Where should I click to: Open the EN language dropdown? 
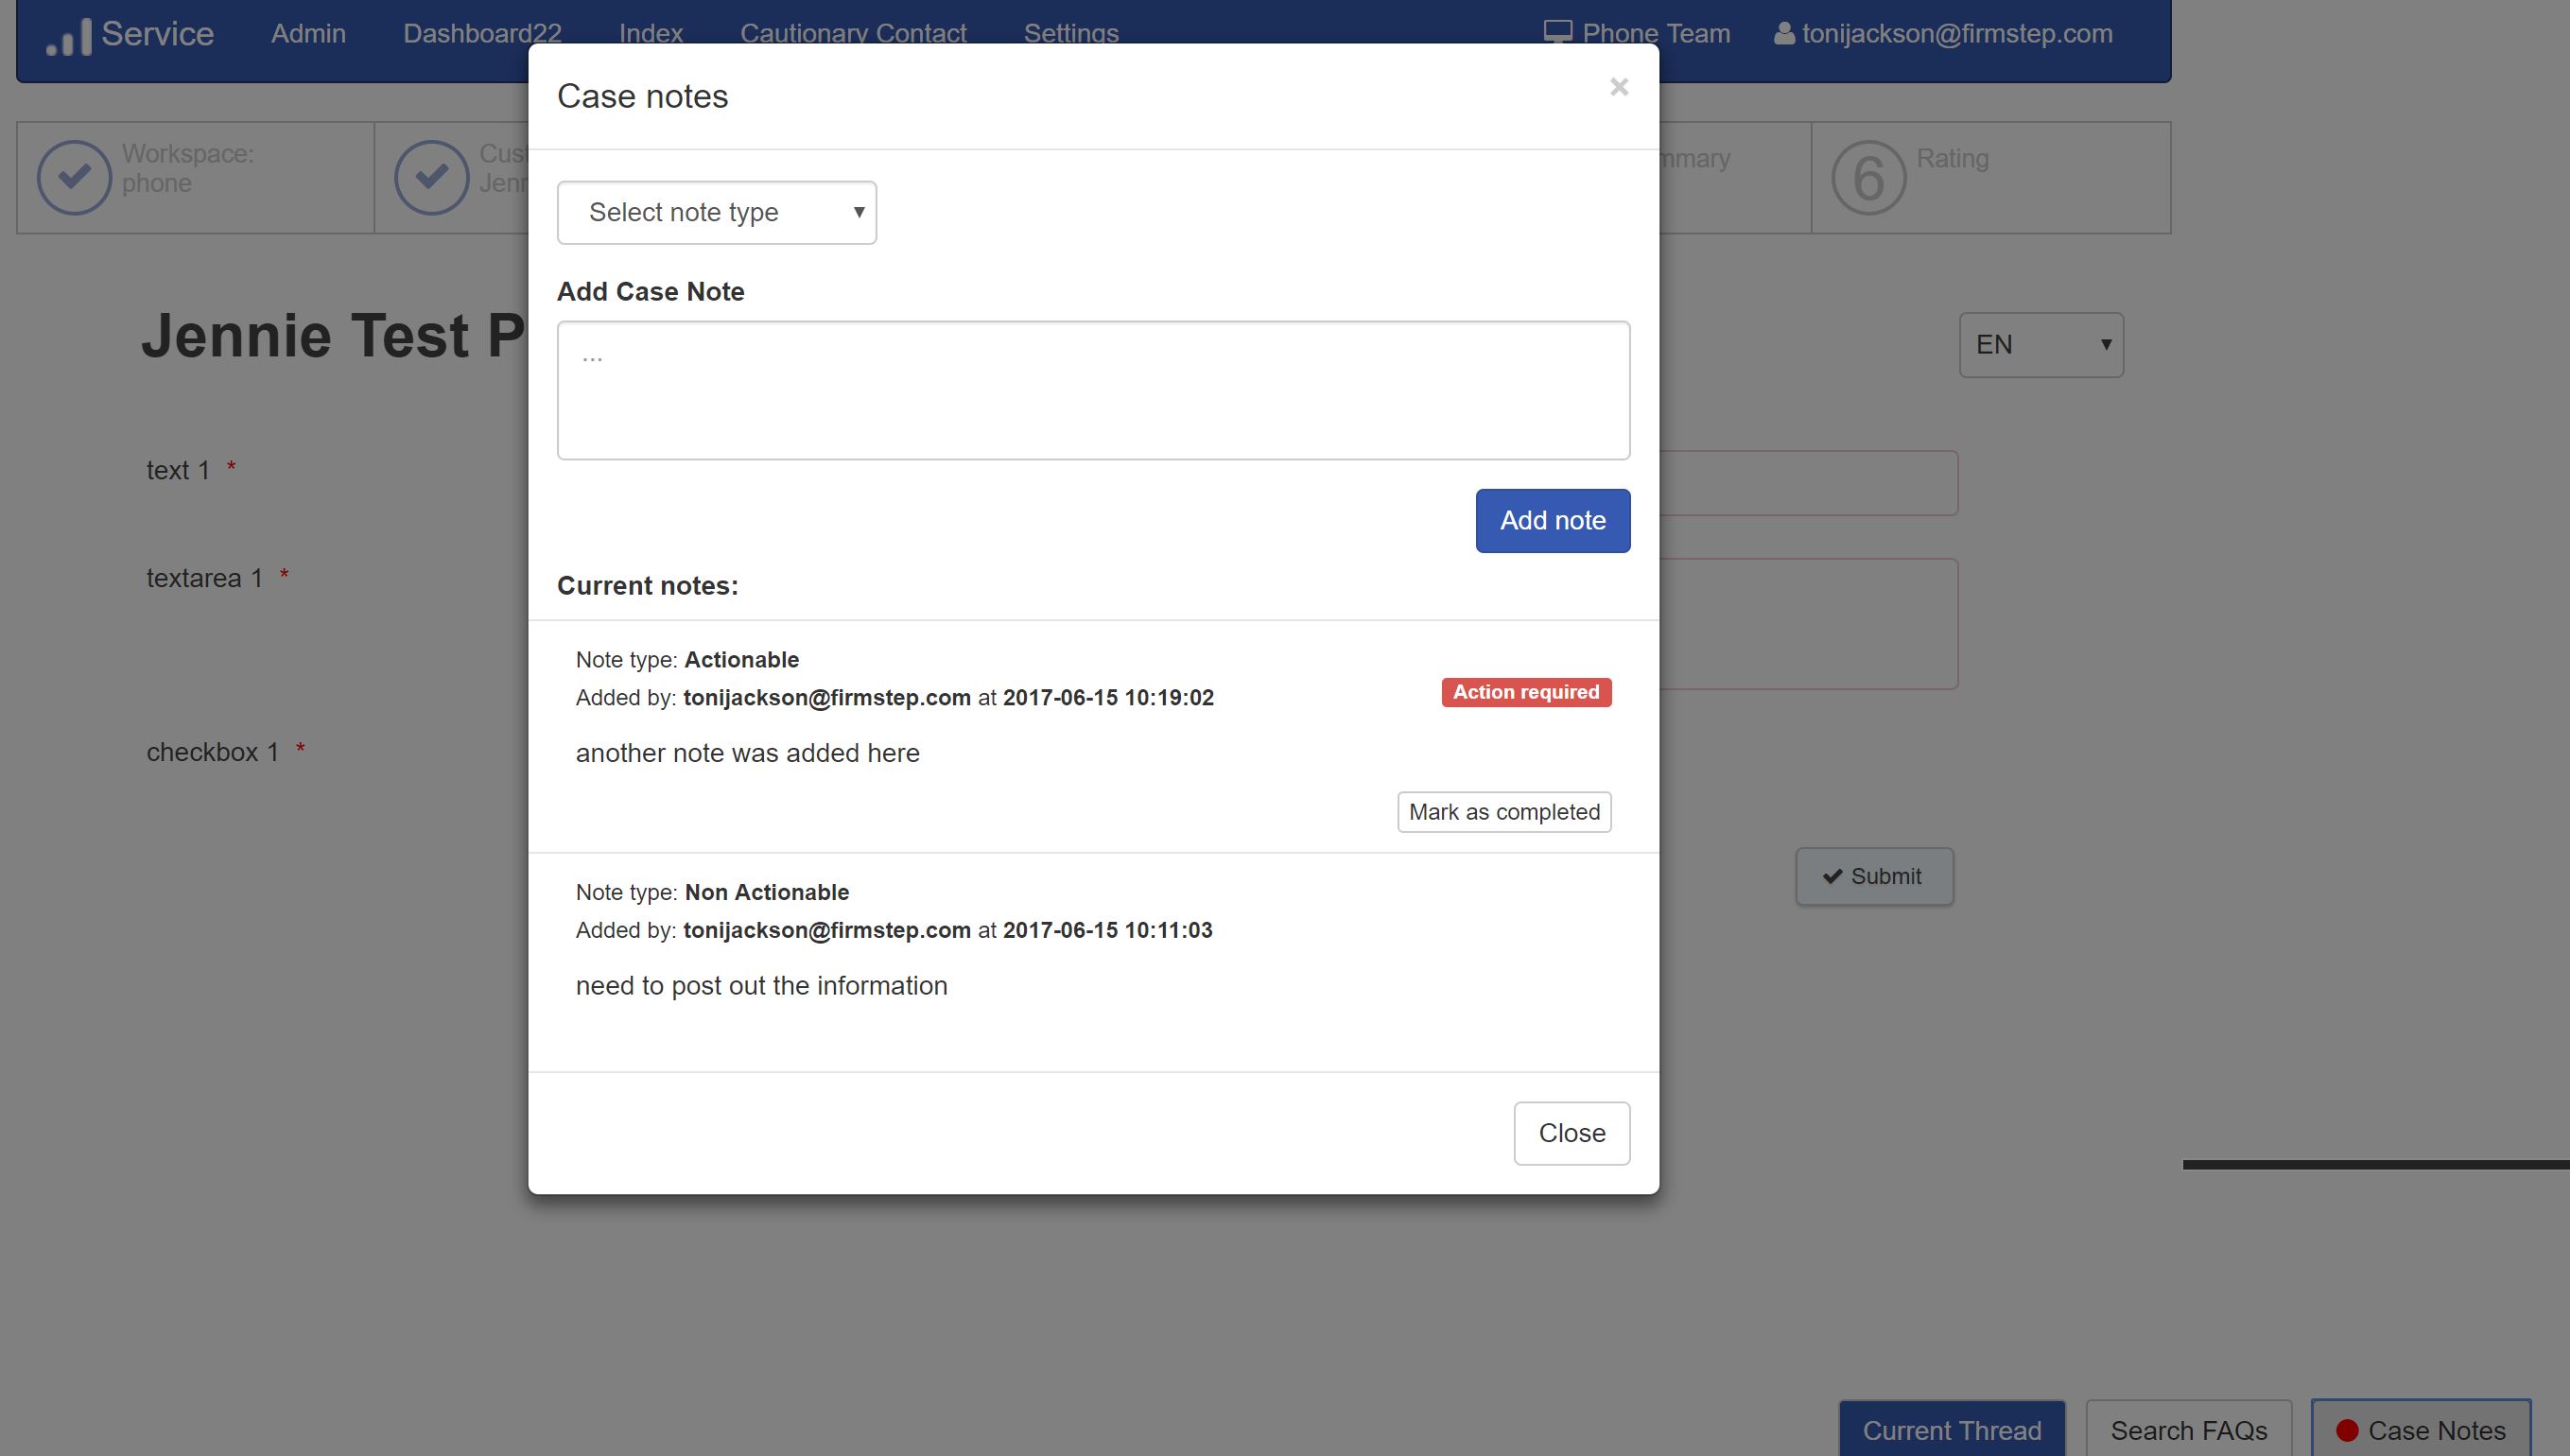coord(2041,345)
